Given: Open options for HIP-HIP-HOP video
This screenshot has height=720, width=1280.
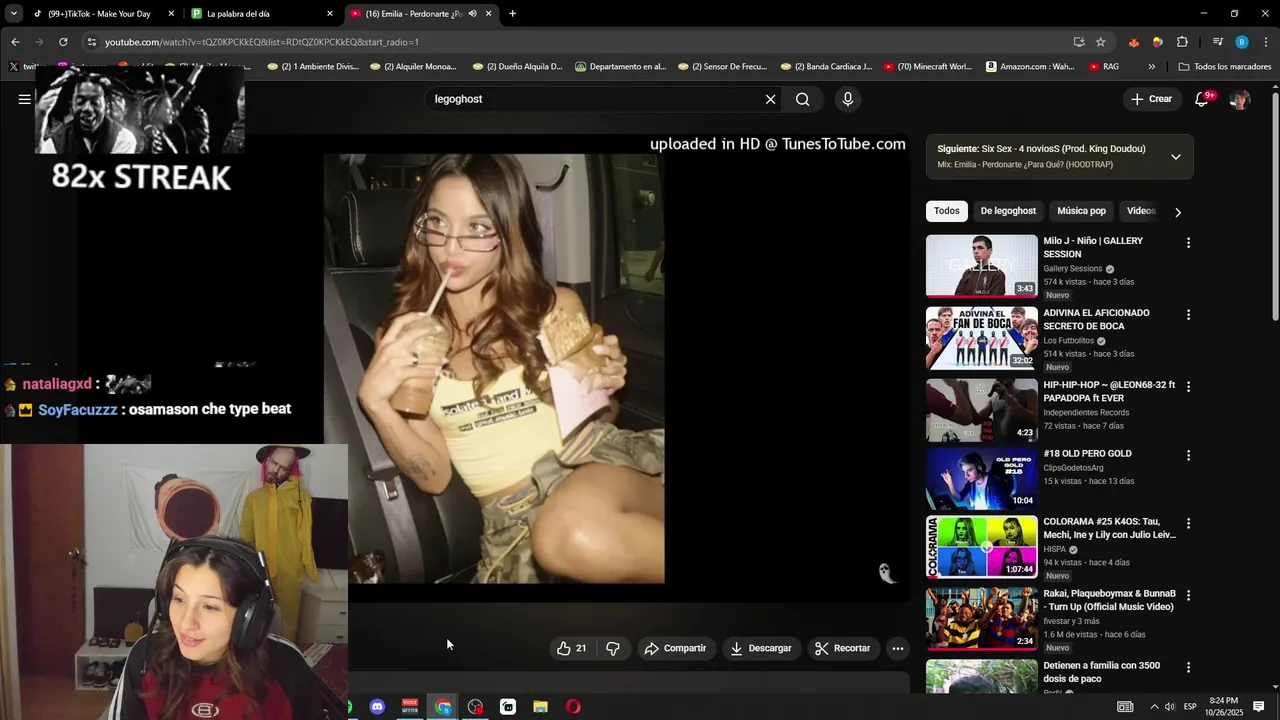Looking at the screenshot, I should click(1188, 387).
